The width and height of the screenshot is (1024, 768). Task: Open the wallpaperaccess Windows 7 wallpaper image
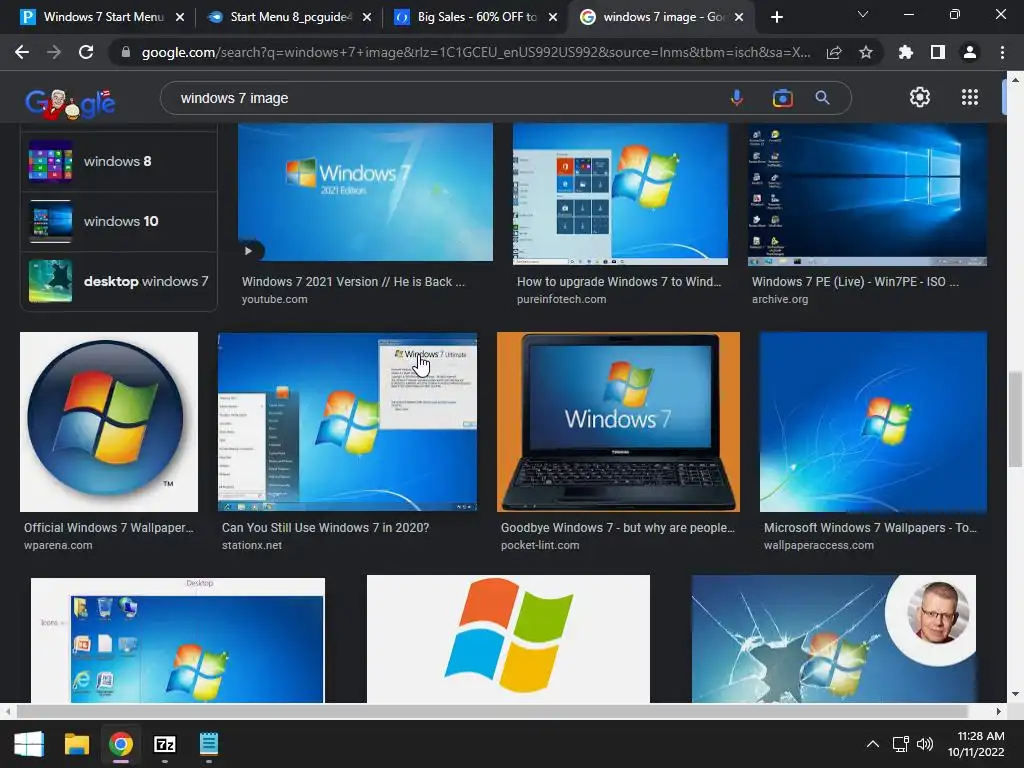[x=873, y=422]
